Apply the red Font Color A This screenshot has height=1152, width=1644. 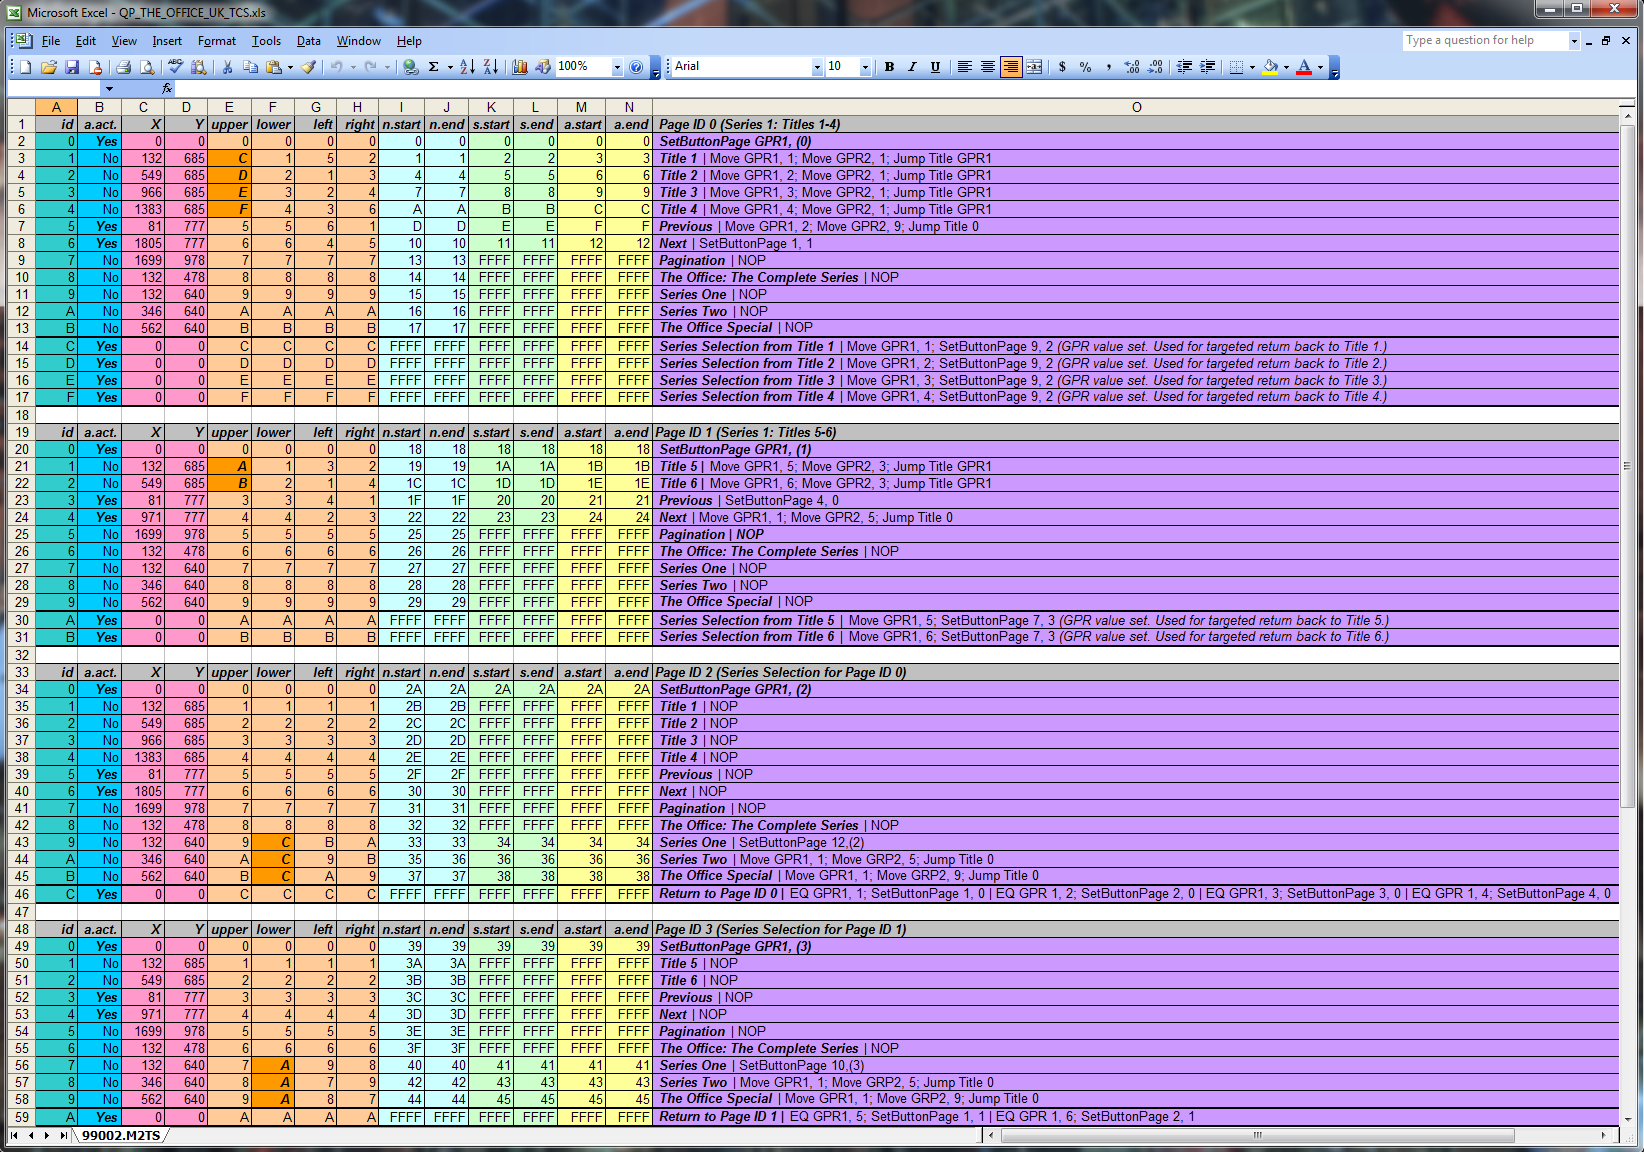pyautogui.click(x=1304, y=67)
